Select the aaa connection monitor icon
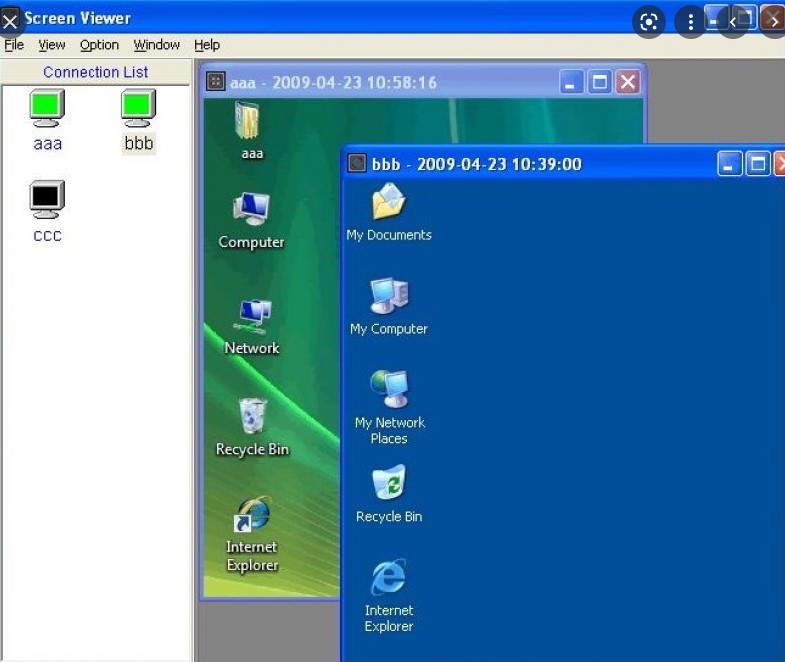Screen dimensions: 785x662 (47, 108)
